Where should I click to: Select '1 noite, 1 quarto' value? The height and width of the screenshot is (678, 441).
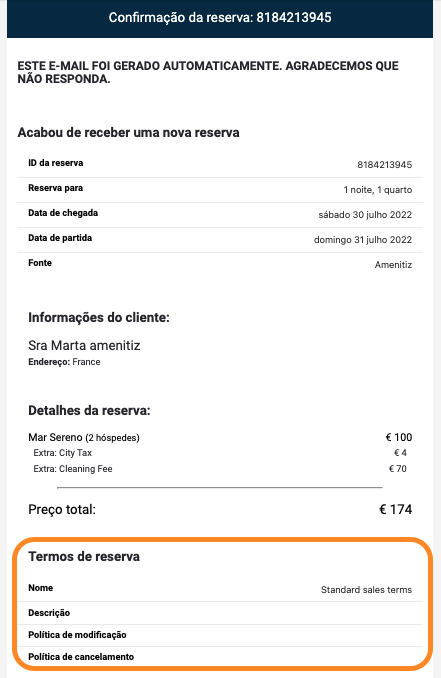tap(377, 190)
